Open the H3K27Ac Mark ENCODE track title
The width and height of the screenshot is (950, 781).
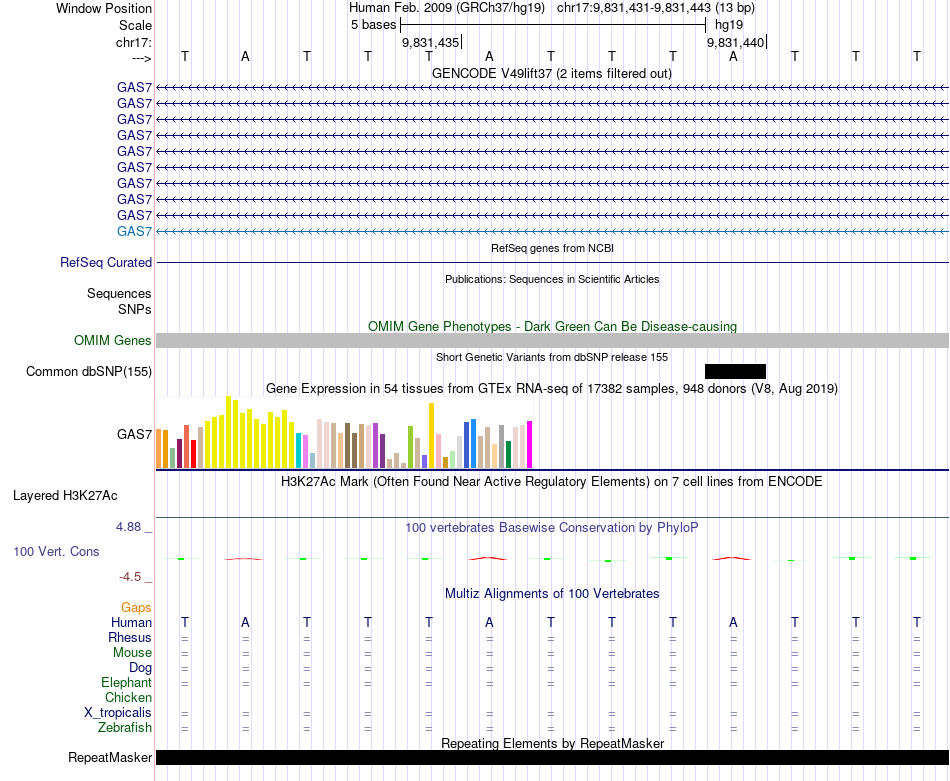[x=552, y=482]
